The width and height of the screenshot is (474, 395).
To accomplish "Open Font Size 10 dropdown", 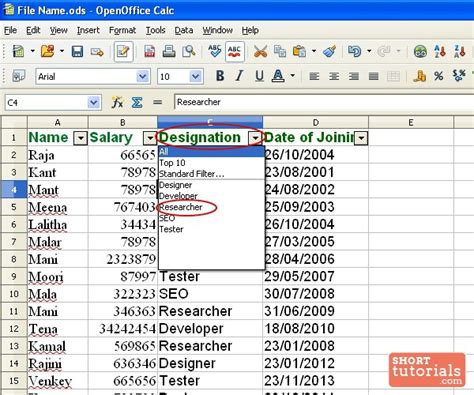I will click(196, 77).
